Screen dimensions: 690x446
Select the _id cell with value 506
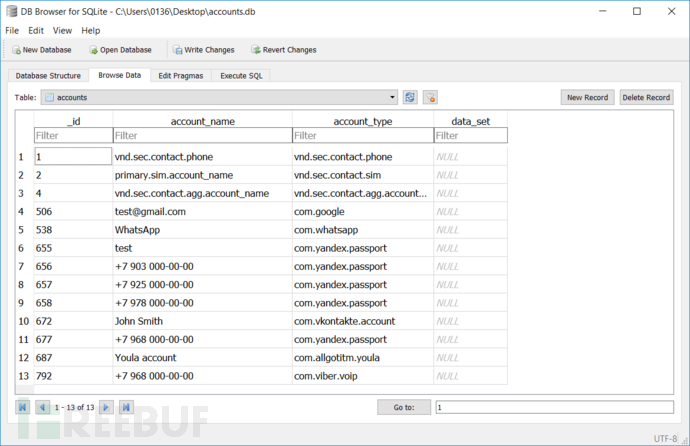(73, 212)
